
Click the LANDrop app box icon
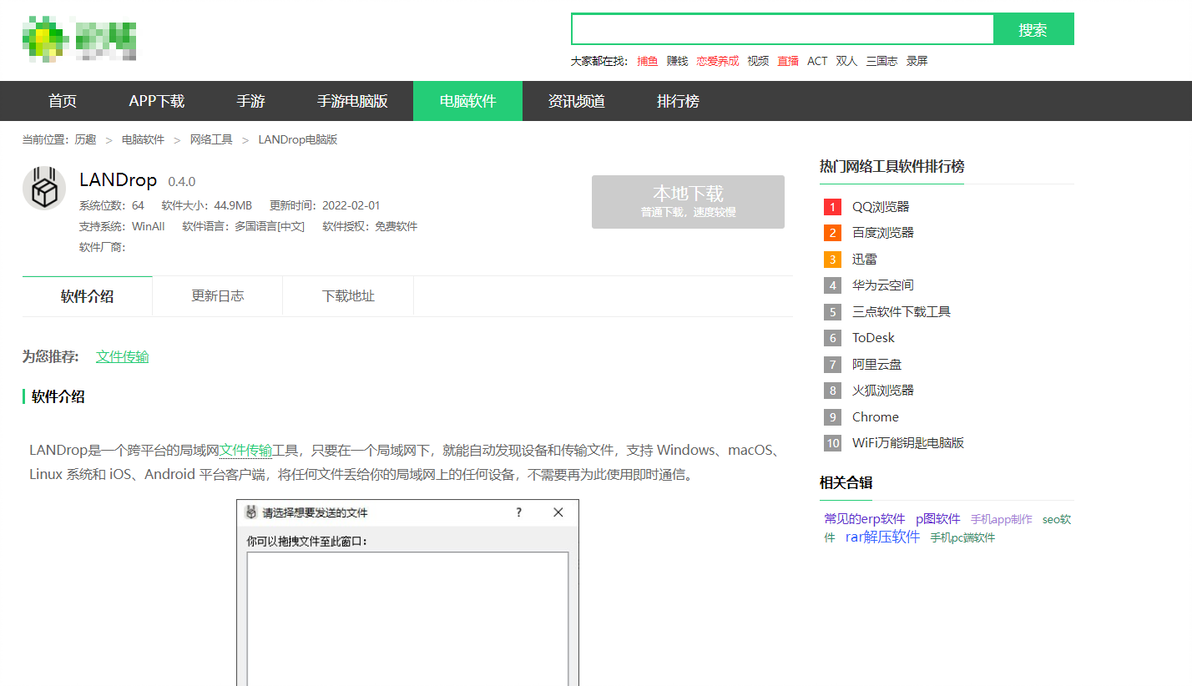point(44,188)
